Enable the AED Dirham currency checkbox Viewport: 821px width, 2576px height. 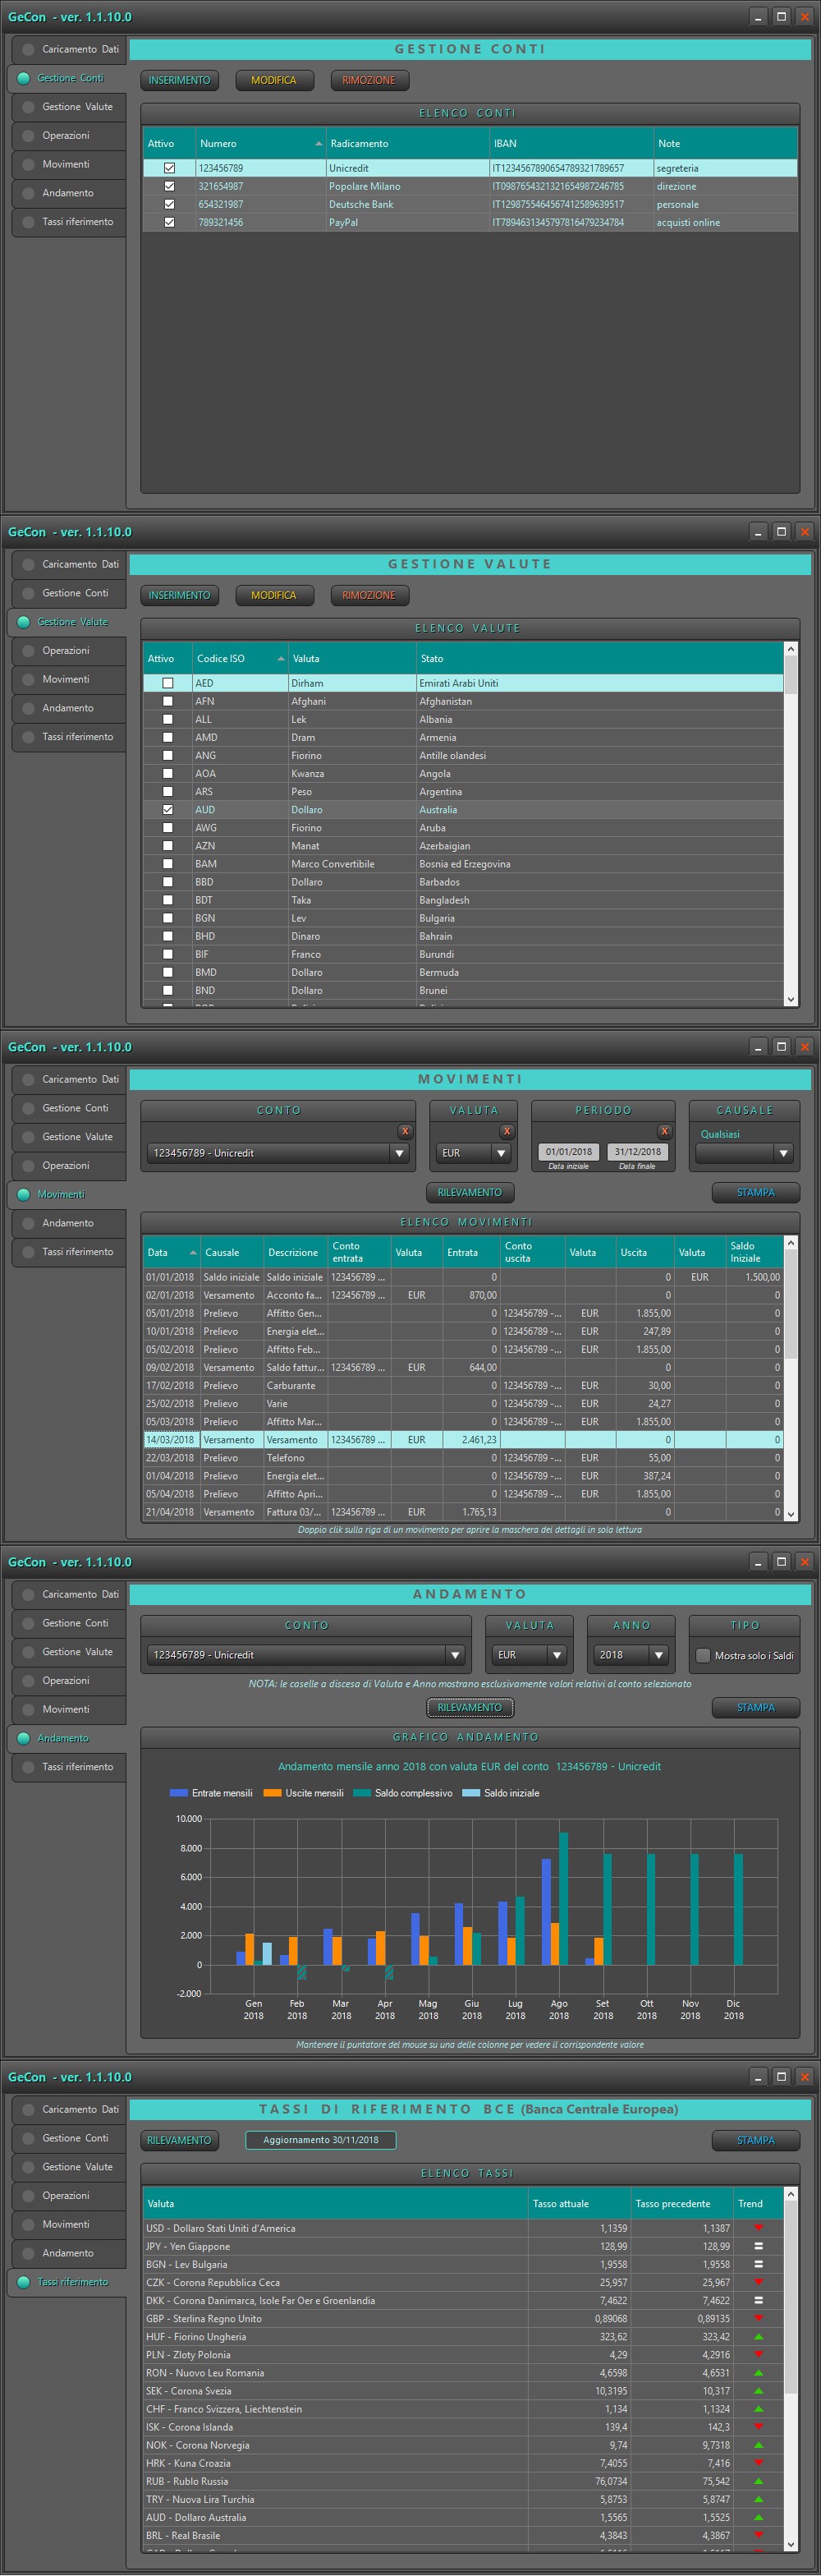pos(168,683)
